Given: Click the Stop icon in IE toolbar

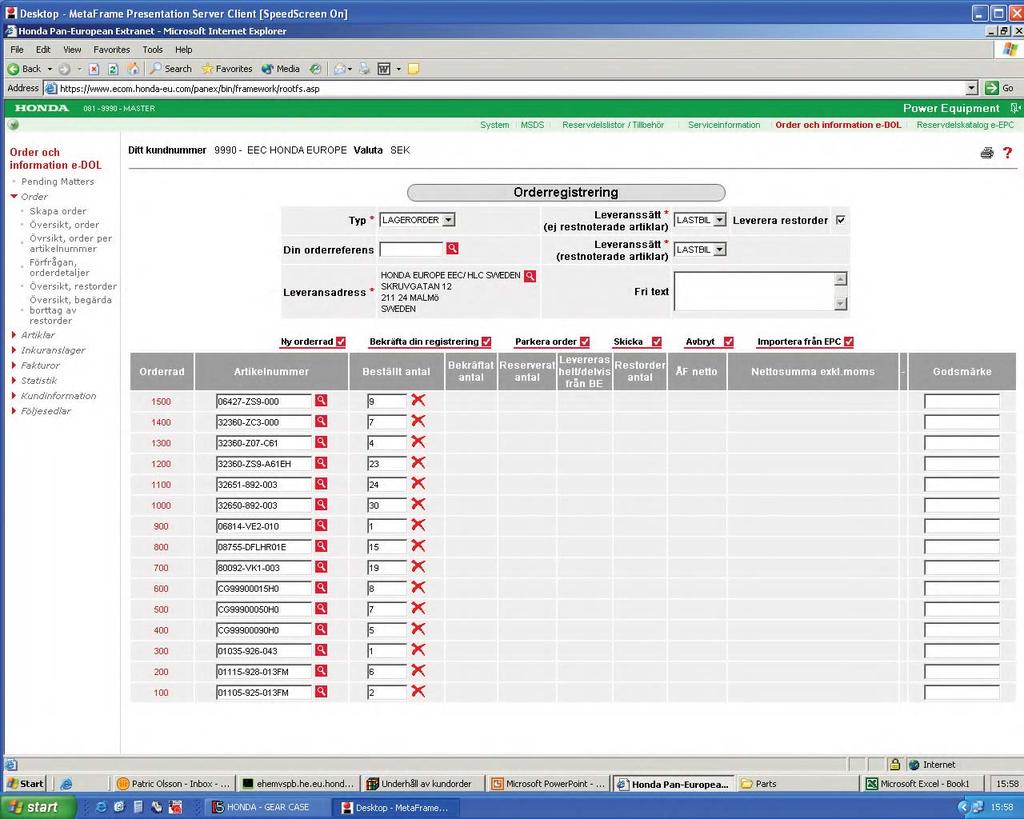Looking at the screenshot, I should click(93, 69).
